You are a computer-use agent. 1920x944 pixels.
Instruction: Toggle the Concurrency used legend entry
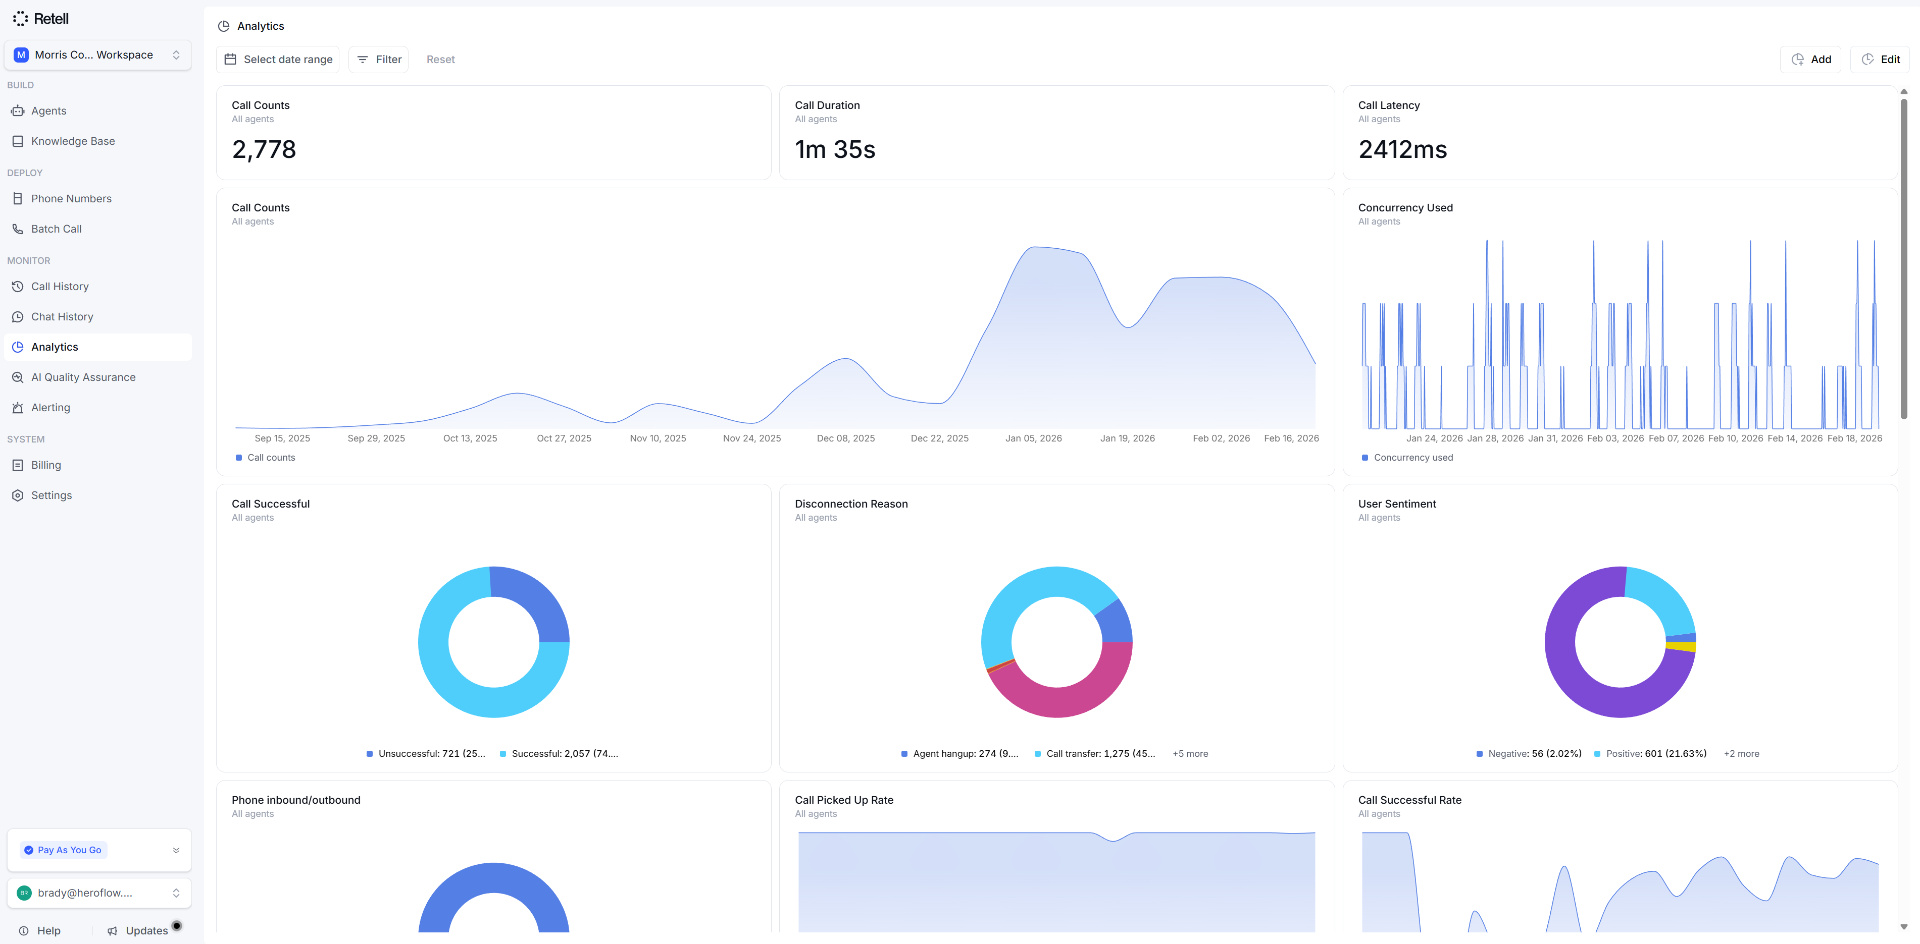1408,458
